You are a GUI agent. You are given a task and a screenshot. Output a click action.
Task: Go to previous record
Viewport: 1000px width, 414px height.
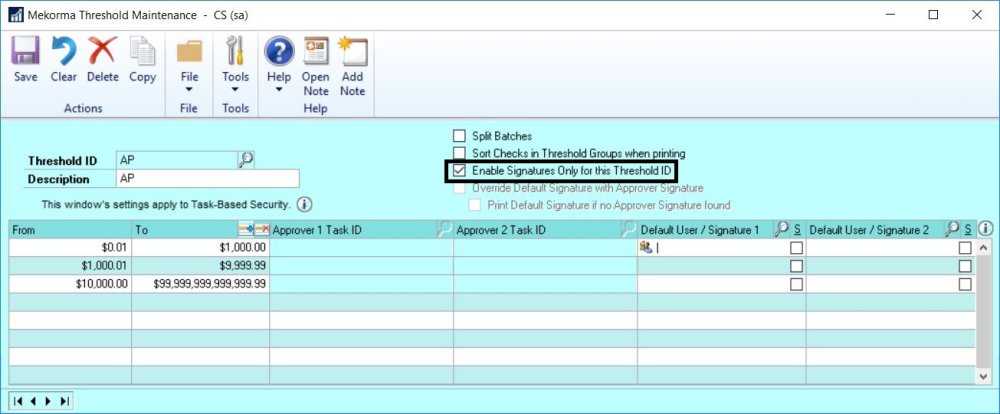point(33,401)
